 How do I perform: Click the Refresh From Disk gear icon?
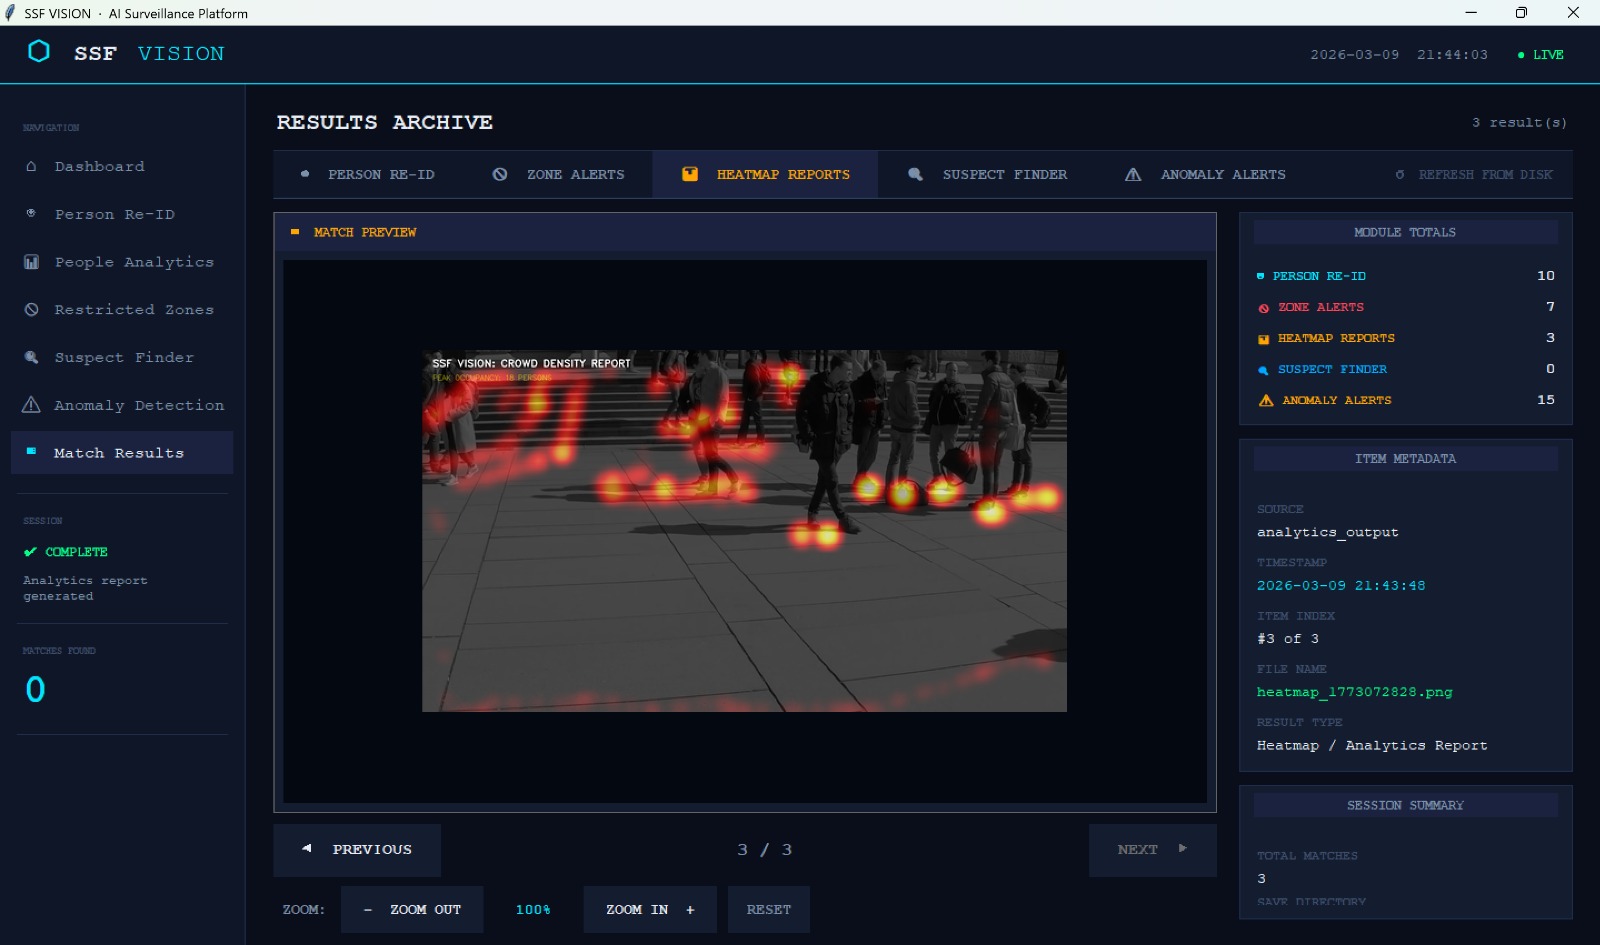point(1399,175)
